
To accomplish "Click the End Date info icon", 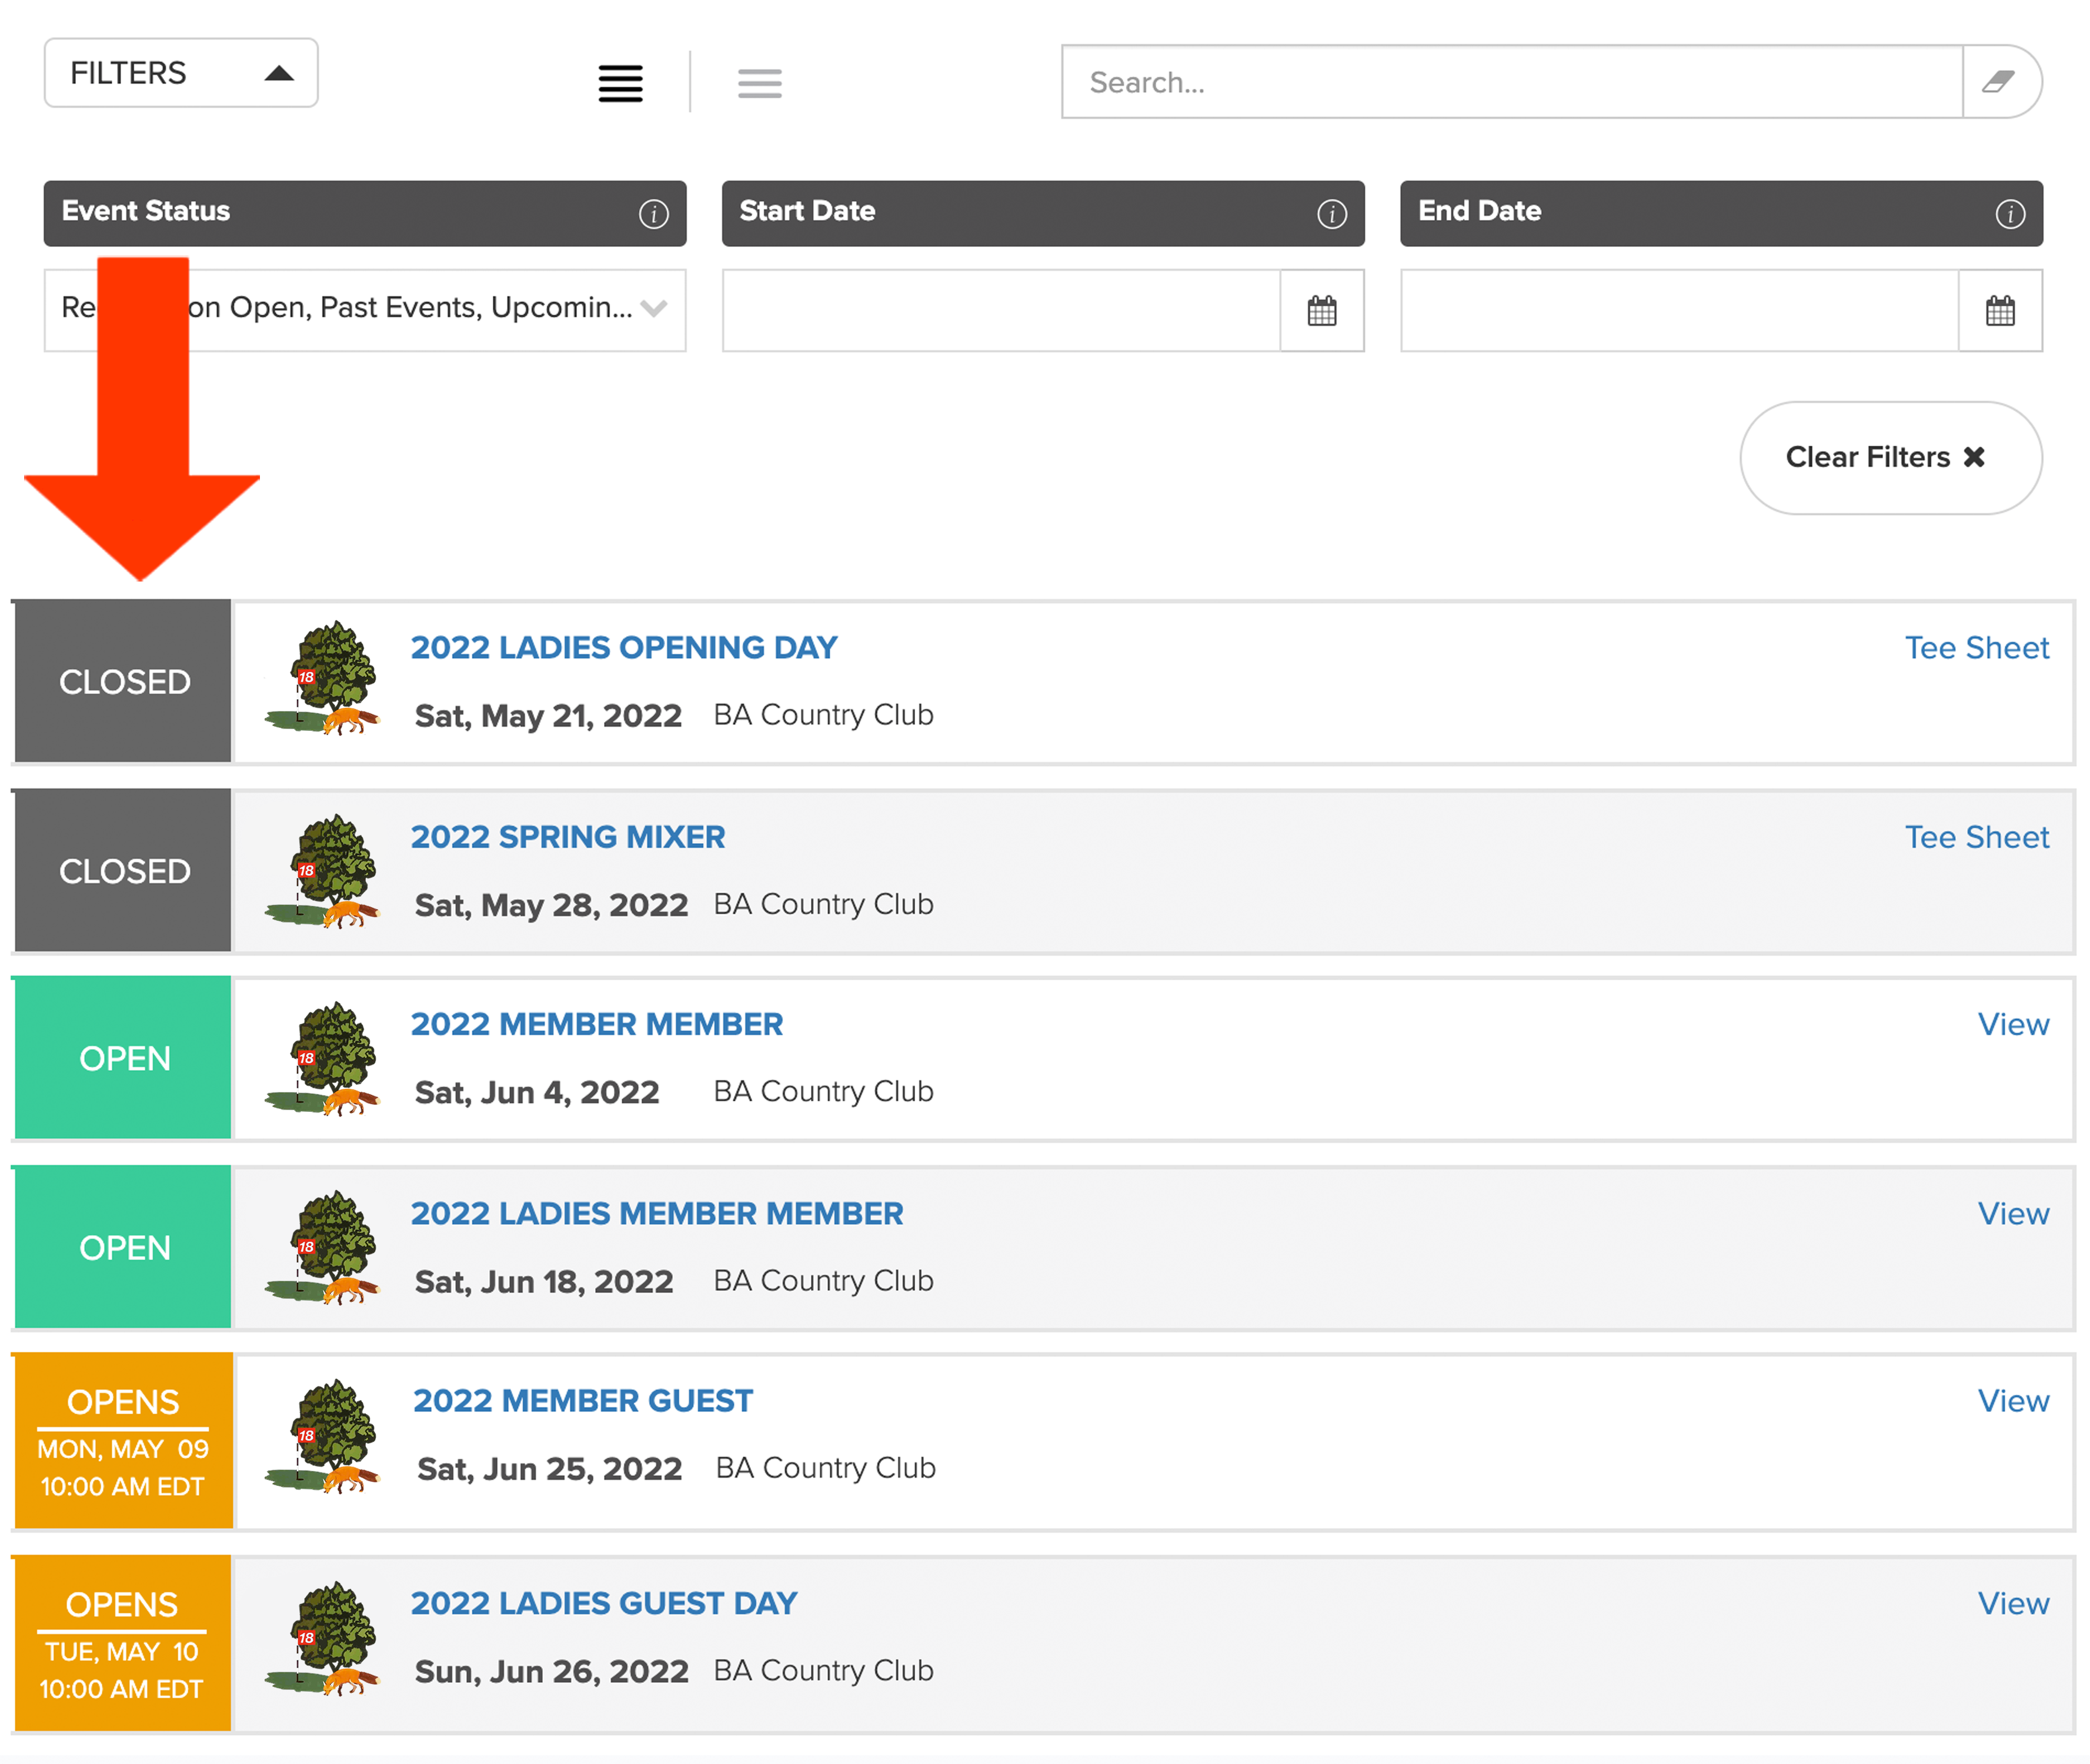I will pyautogui.click(x=2009, y=213).
